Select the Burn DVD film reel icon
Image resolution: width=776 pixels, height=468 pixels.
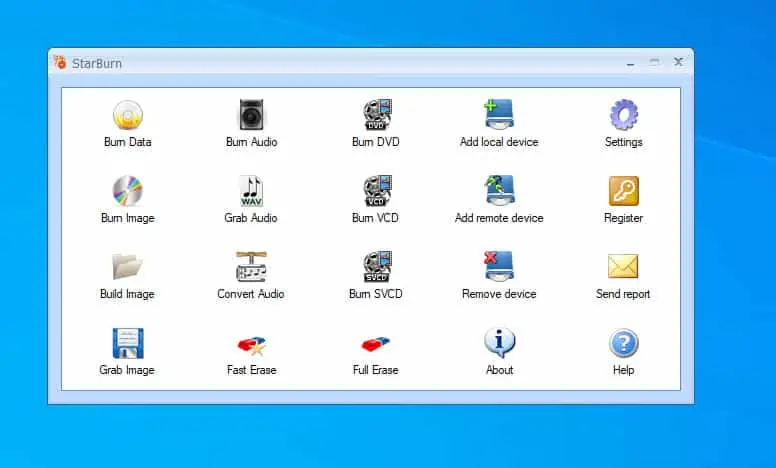[377, 115]
